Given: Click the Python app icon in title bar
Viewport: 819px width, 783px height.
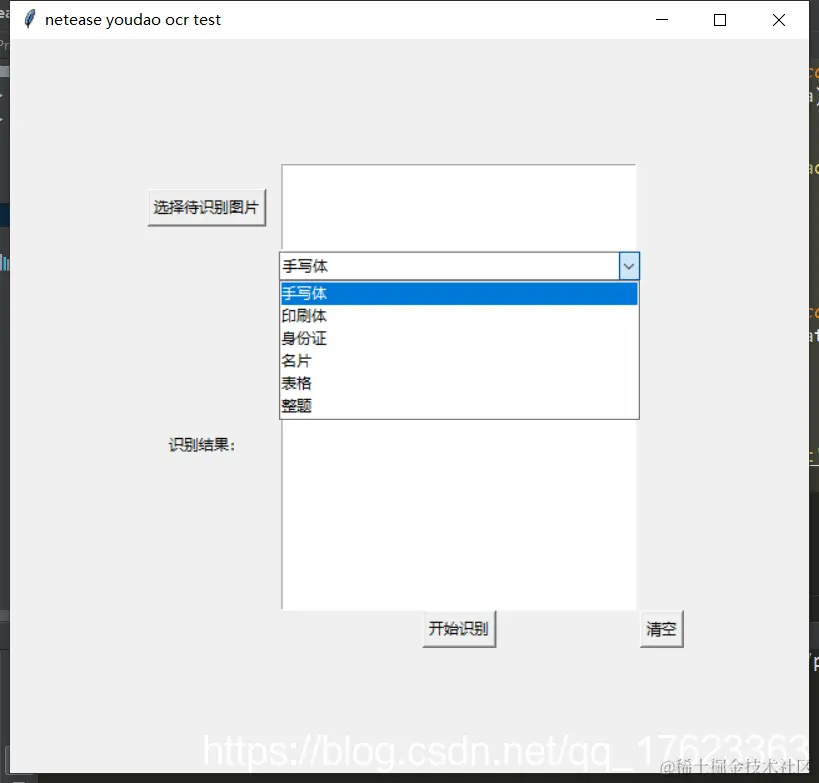Looking at the screenshot, I should 28,18.
